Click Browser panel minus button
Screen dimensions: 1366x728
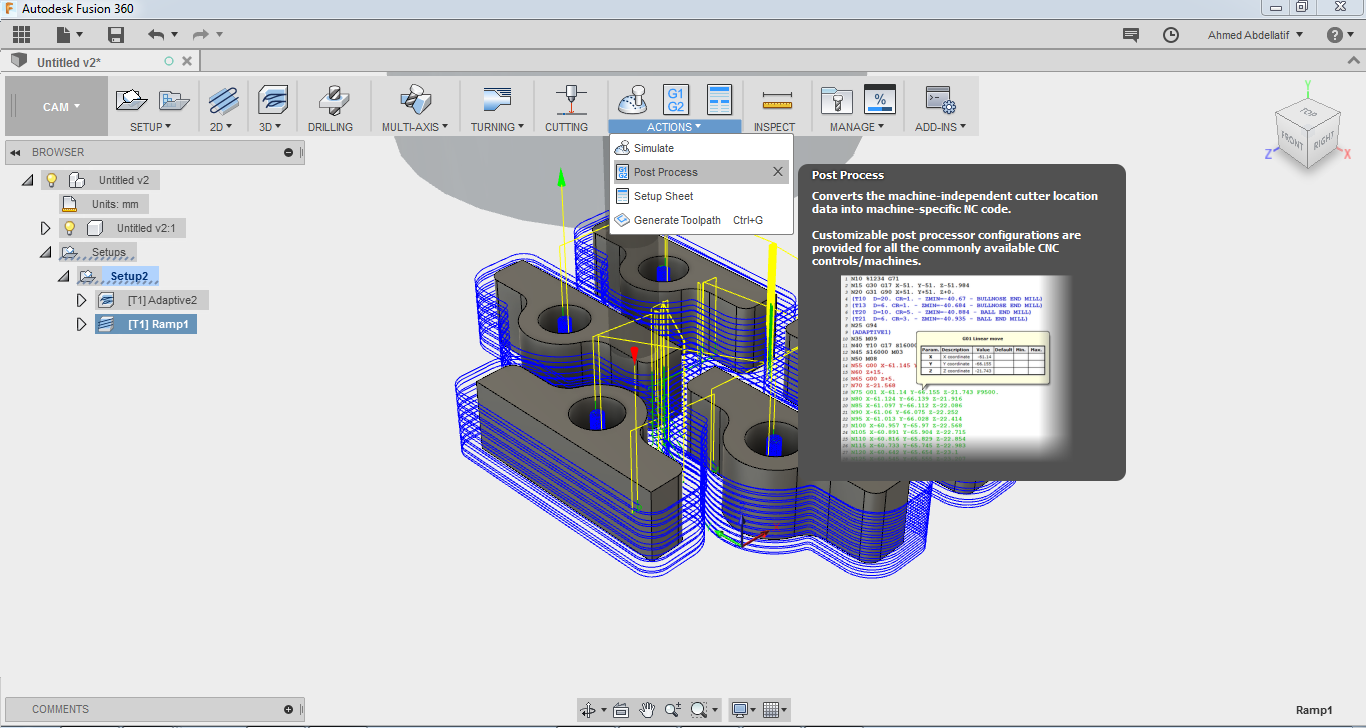(x=289, y=152)
